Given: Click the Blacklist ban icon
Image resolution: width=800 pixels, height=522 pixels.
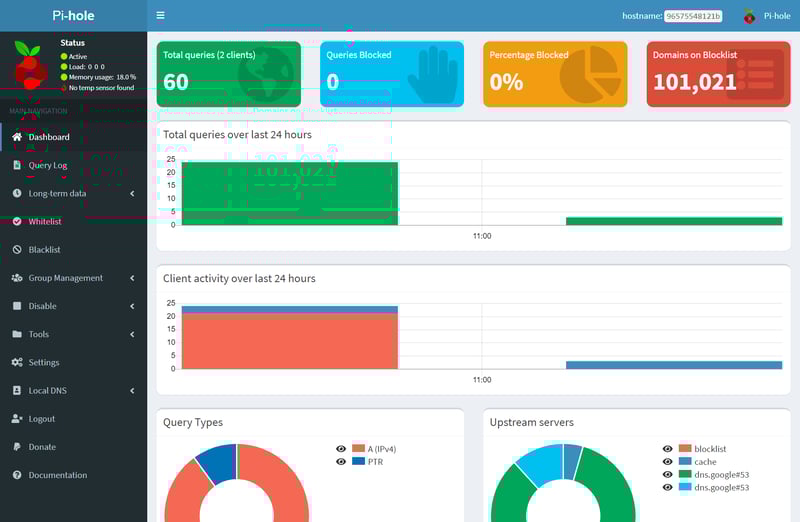Looking at the screenshot, I should [x=17, y=249].
